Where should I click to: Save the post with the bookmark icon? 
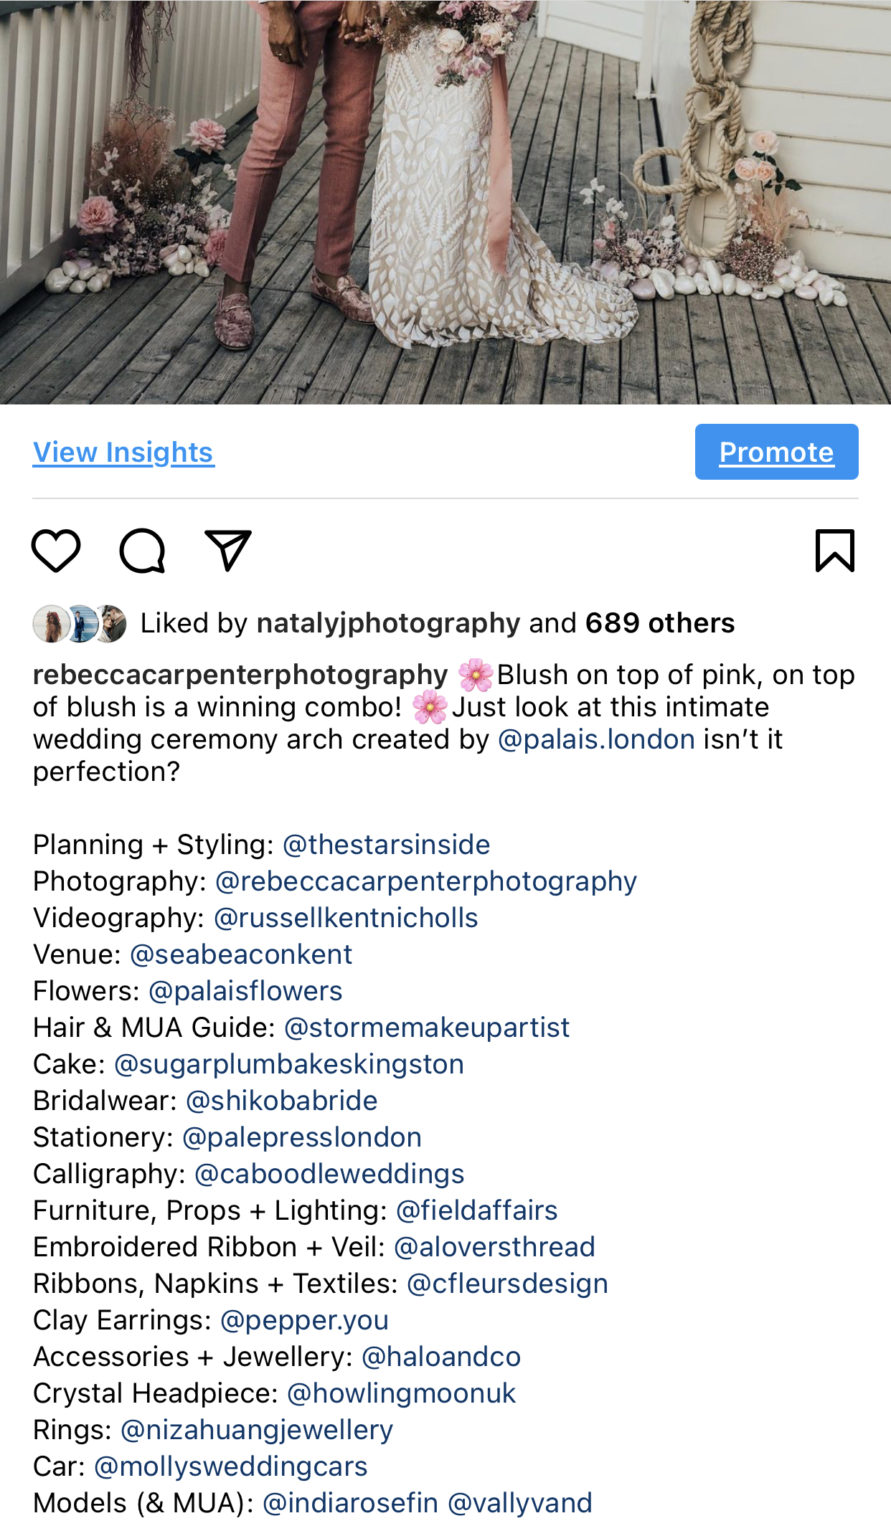point(833,550)
